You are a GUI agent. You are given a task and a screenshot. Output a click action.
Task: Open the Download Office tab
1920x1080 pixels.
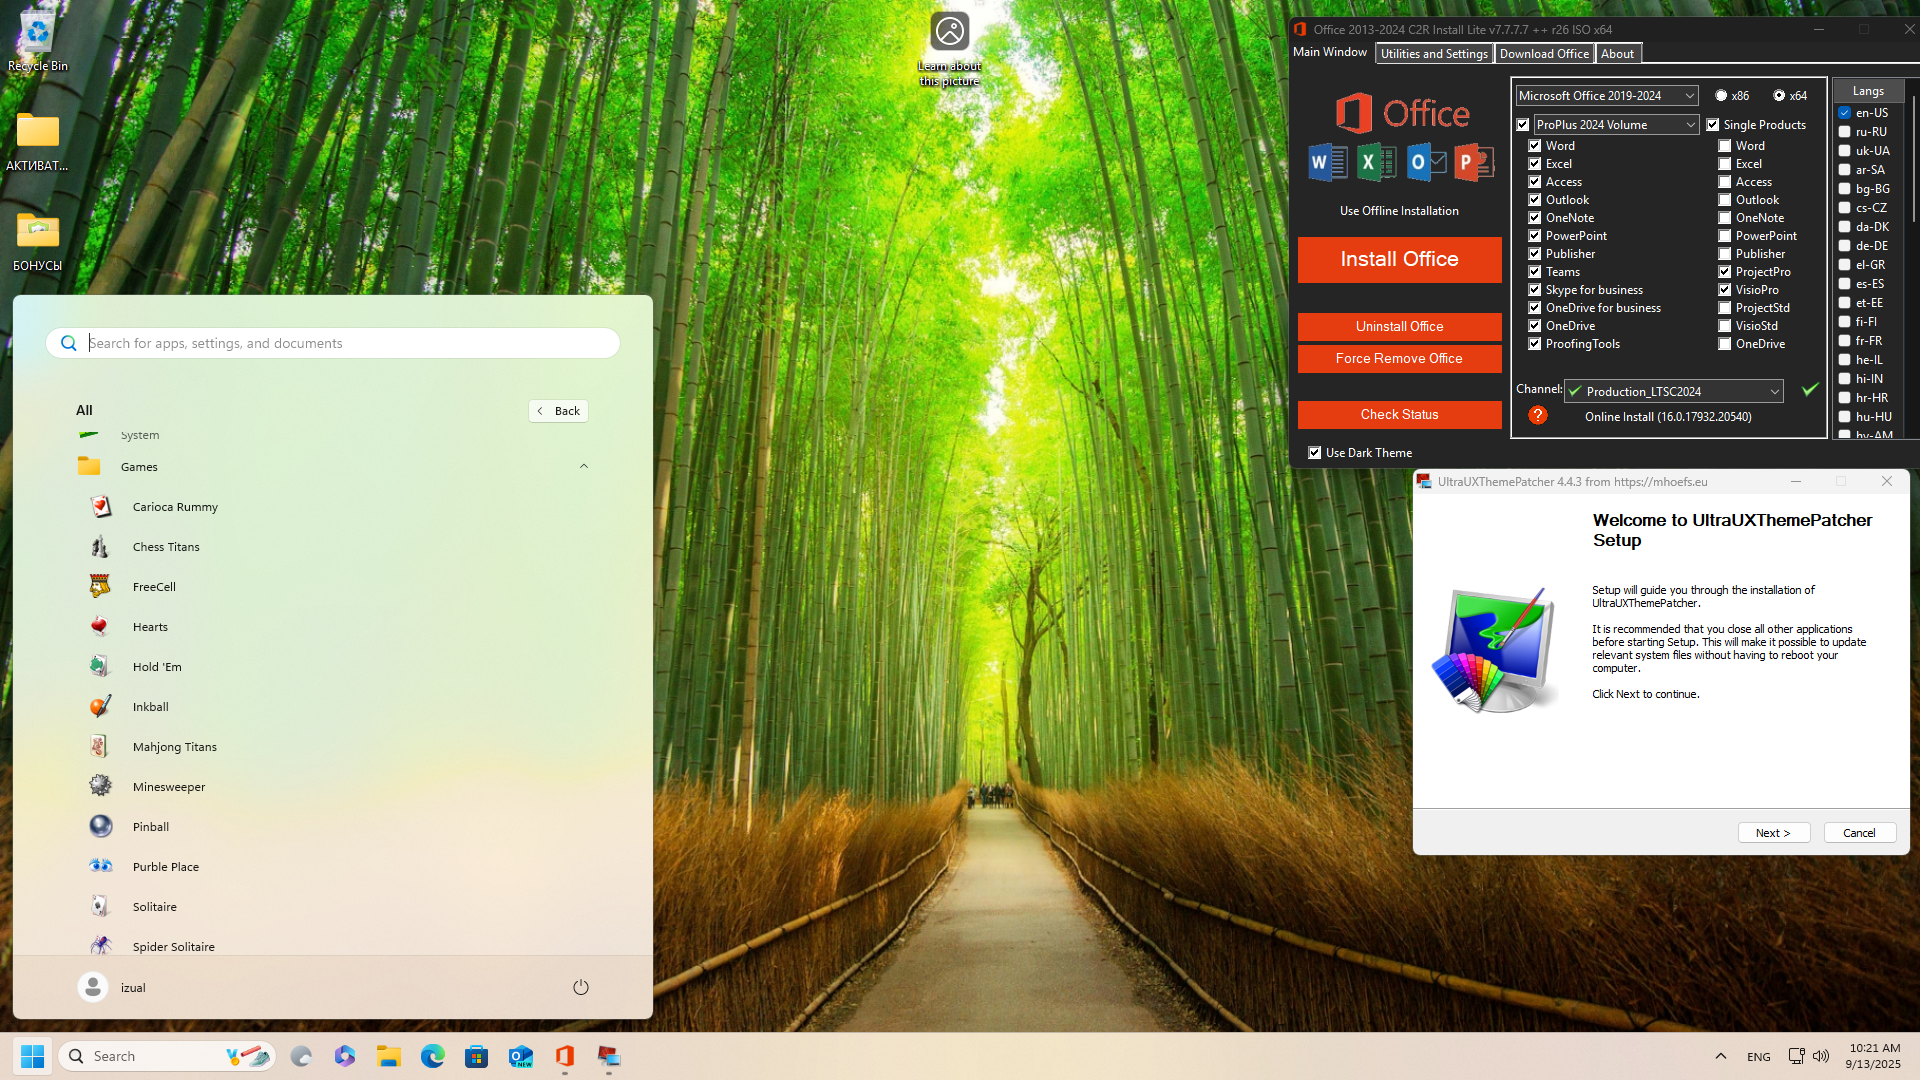1543,54
